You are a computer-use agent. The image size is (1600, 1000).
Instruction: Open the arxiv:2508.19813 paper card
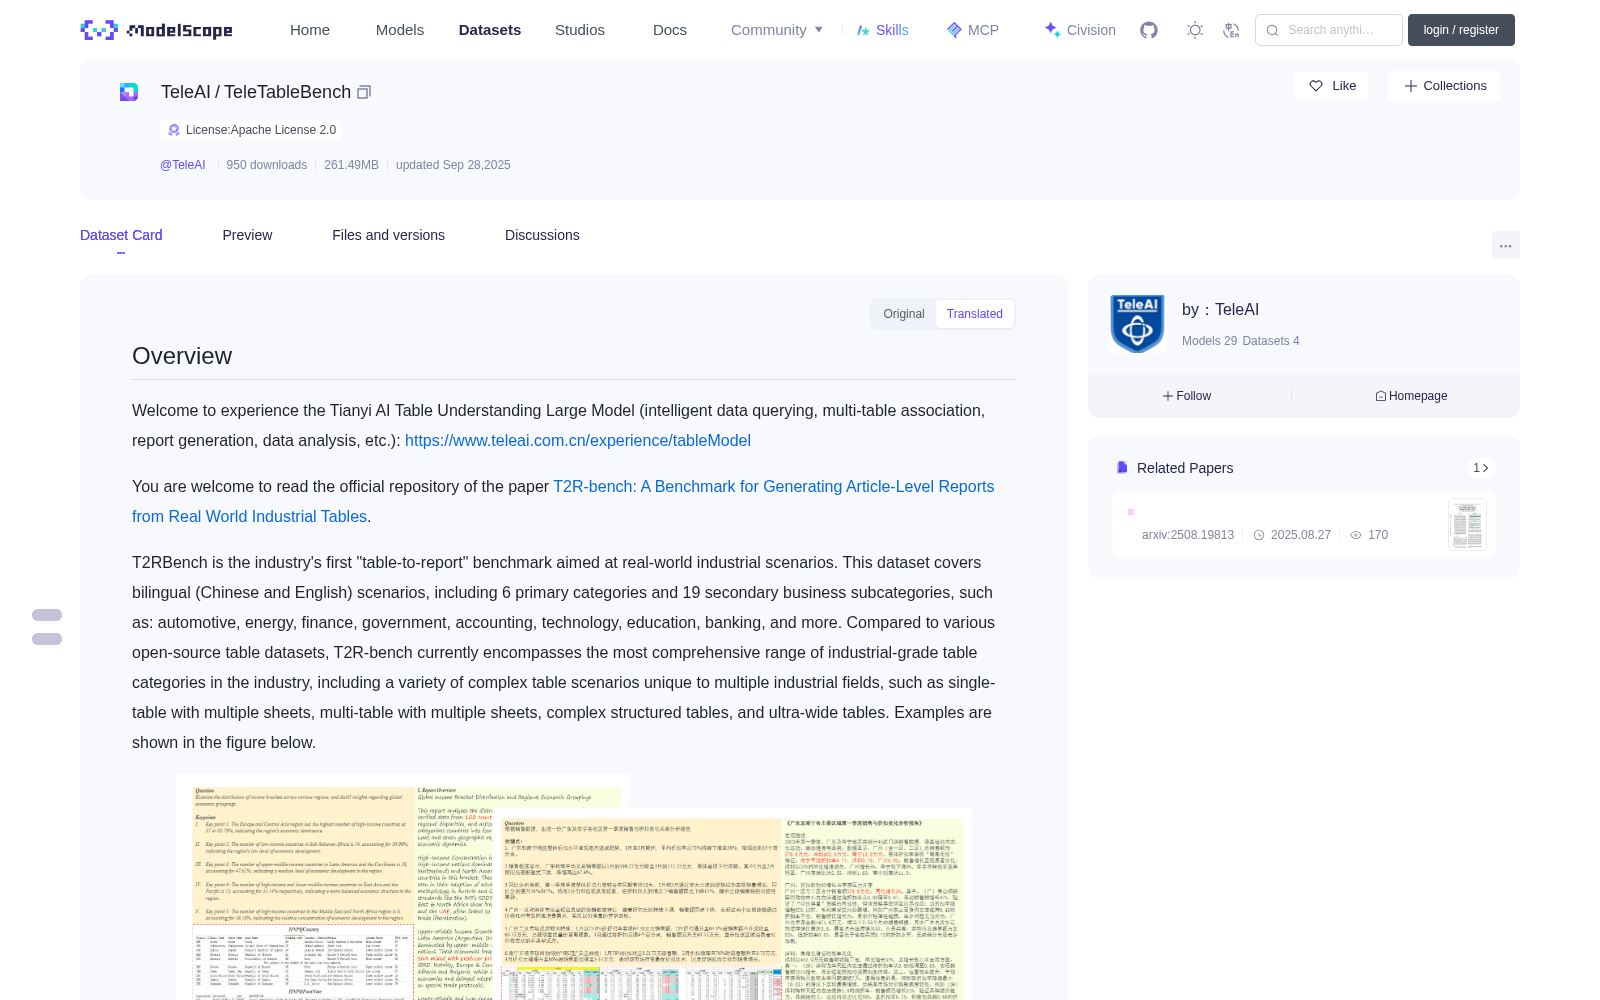pyautogui.click(x=1304, y=525)
